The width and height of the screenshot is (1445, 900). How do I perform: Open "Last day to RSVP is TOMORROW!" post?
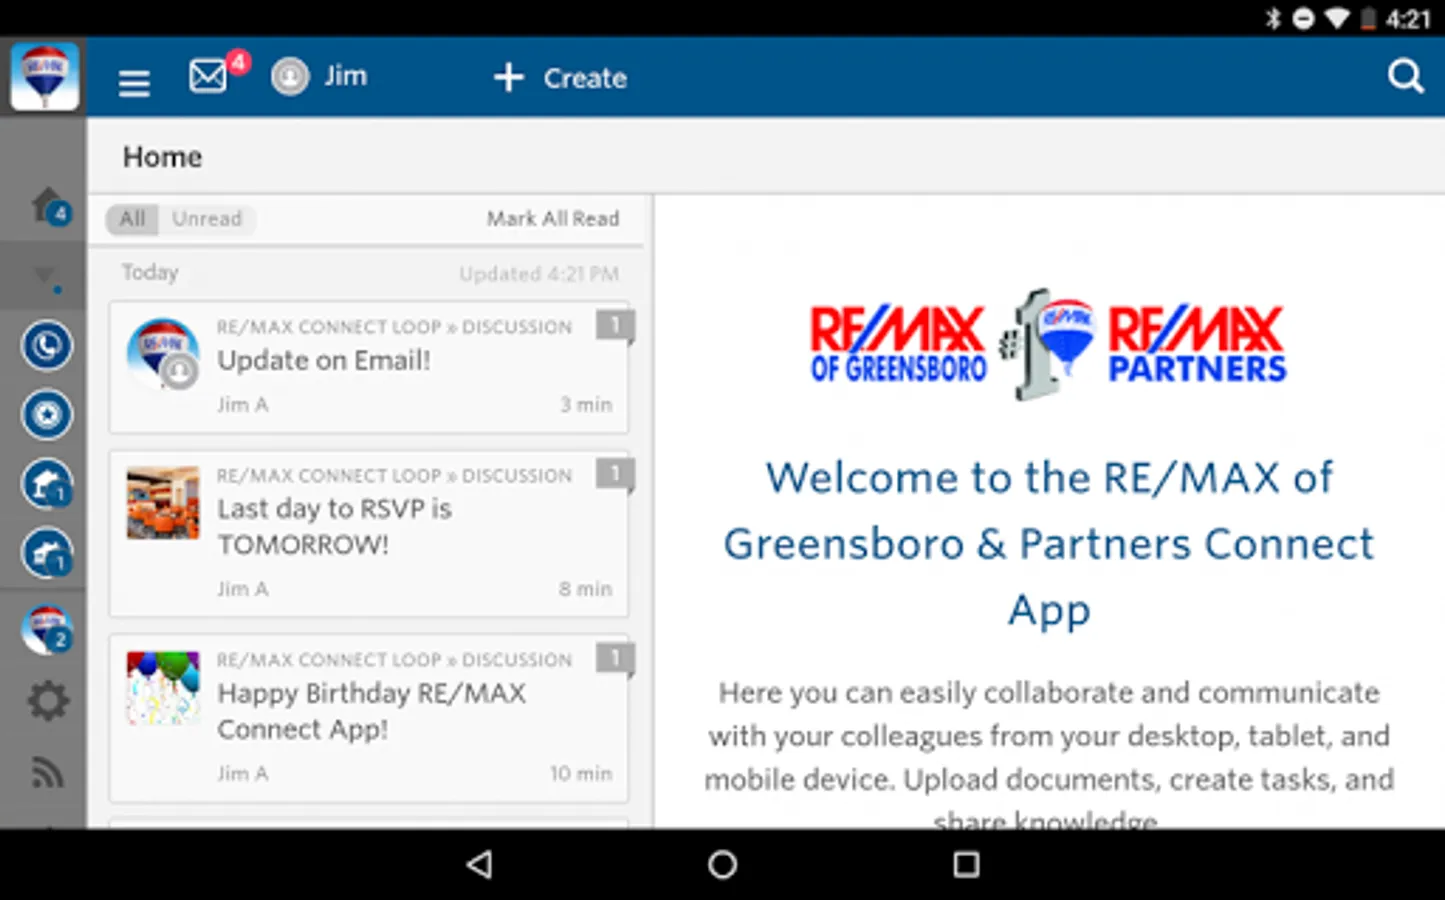click(x=369, y=533)
